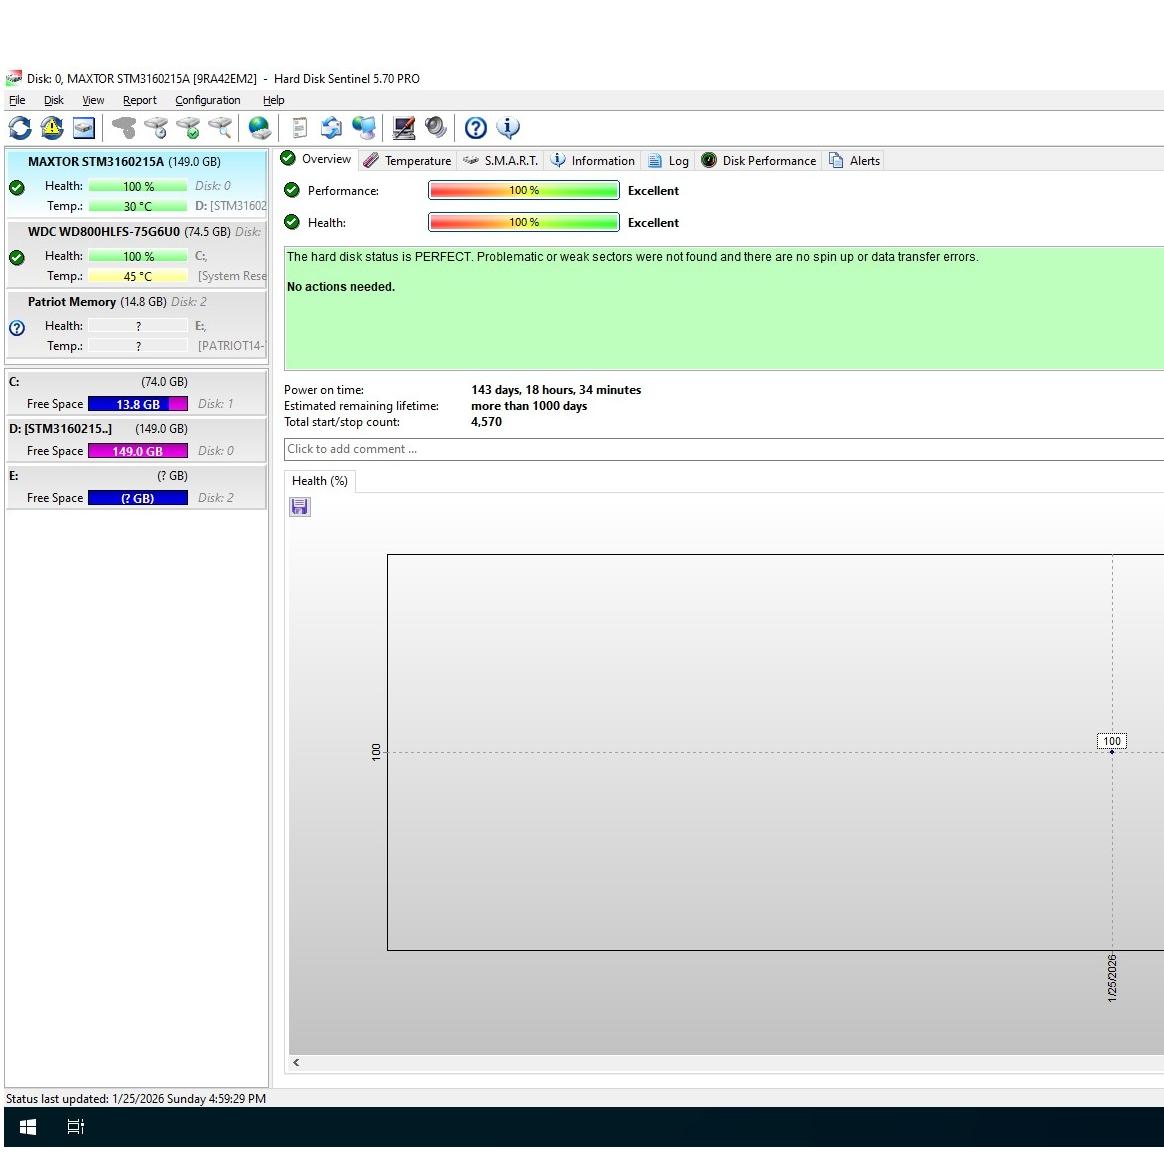Switch to the S.M.A.R.T. tab

501,161
